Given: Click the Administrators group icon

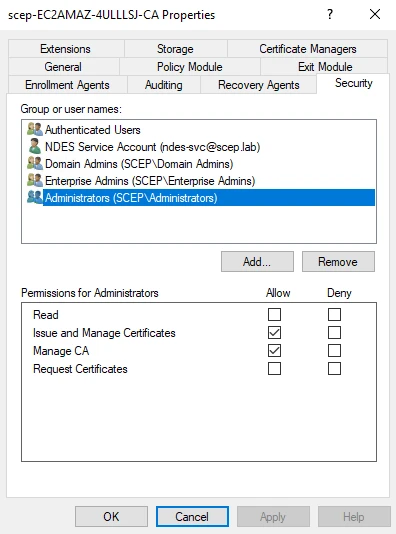Looking at the screenshot, I should point(35,198).
